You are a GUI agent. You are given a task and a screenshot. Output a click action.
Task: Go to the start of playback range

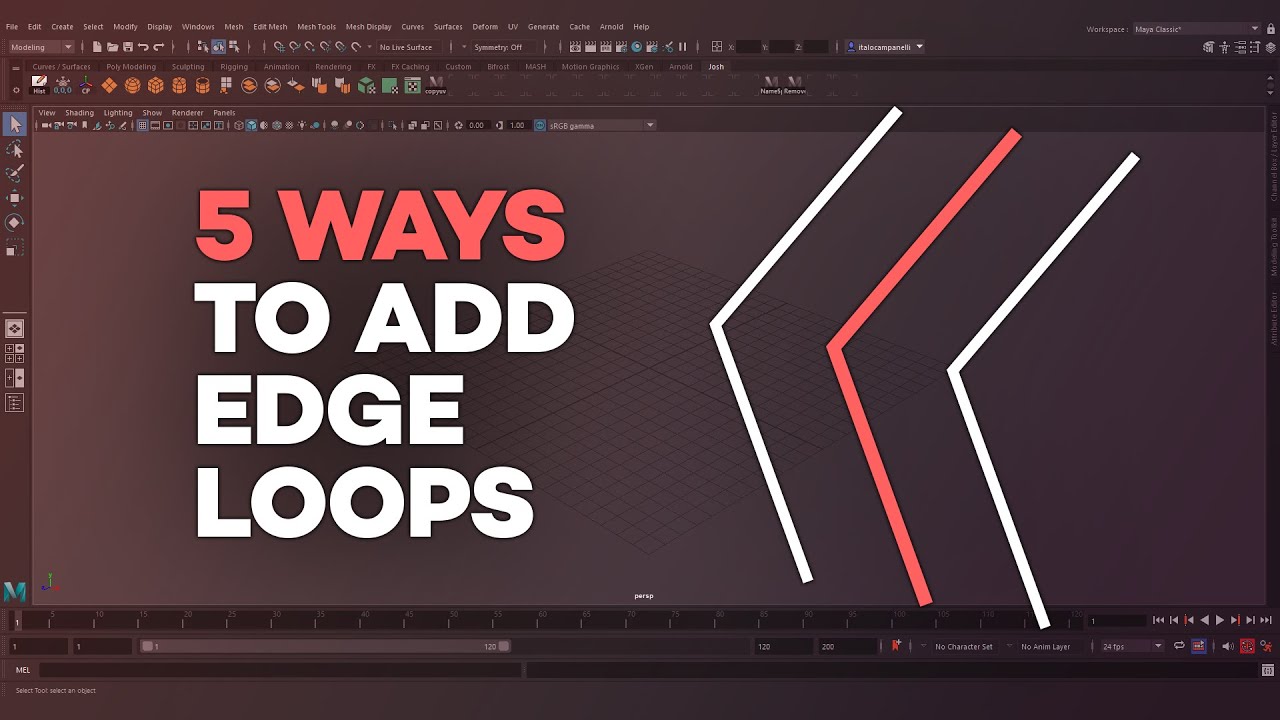pyautogui.click(x=1158, y=620)
